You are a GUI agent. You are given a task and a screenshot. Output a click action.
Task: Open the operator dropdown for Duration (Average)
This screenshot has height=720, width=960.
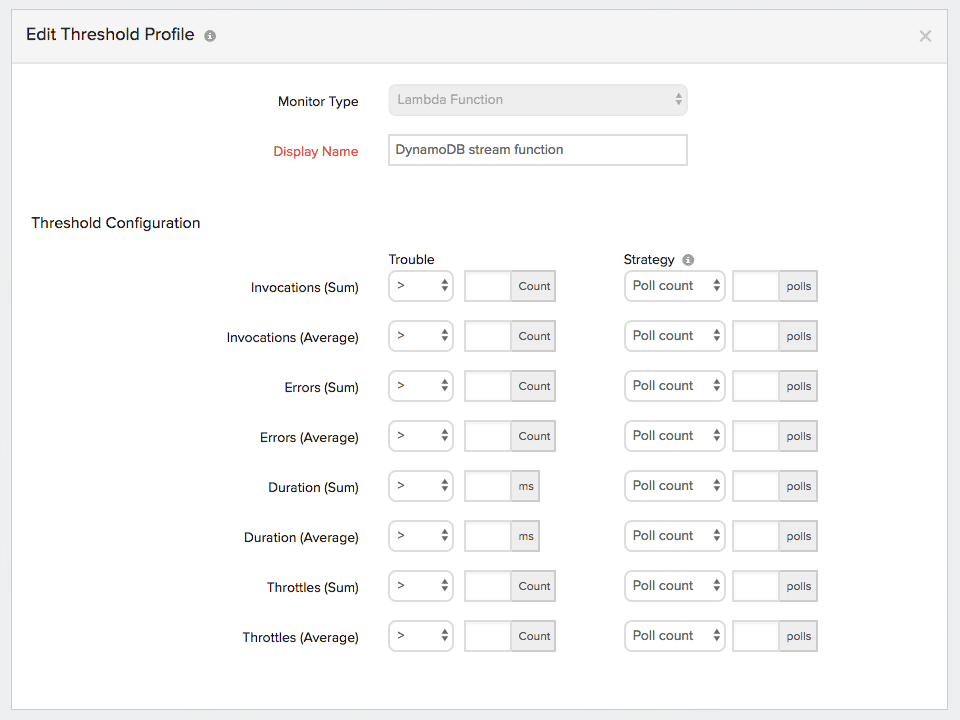coord(420,536)
